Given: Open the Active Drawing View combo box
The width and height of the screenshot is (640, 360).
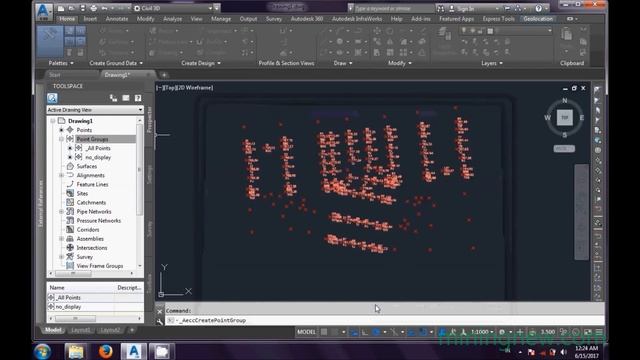Looking at the screenshot, I should (95, 110).
